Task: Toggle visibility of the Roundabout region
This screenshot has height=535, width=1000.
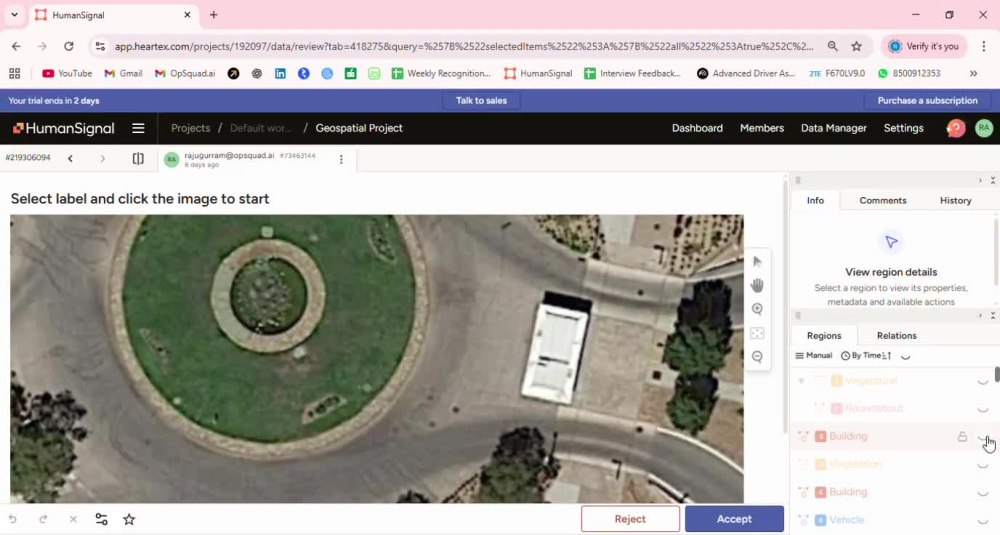Action: click(983, 409)
